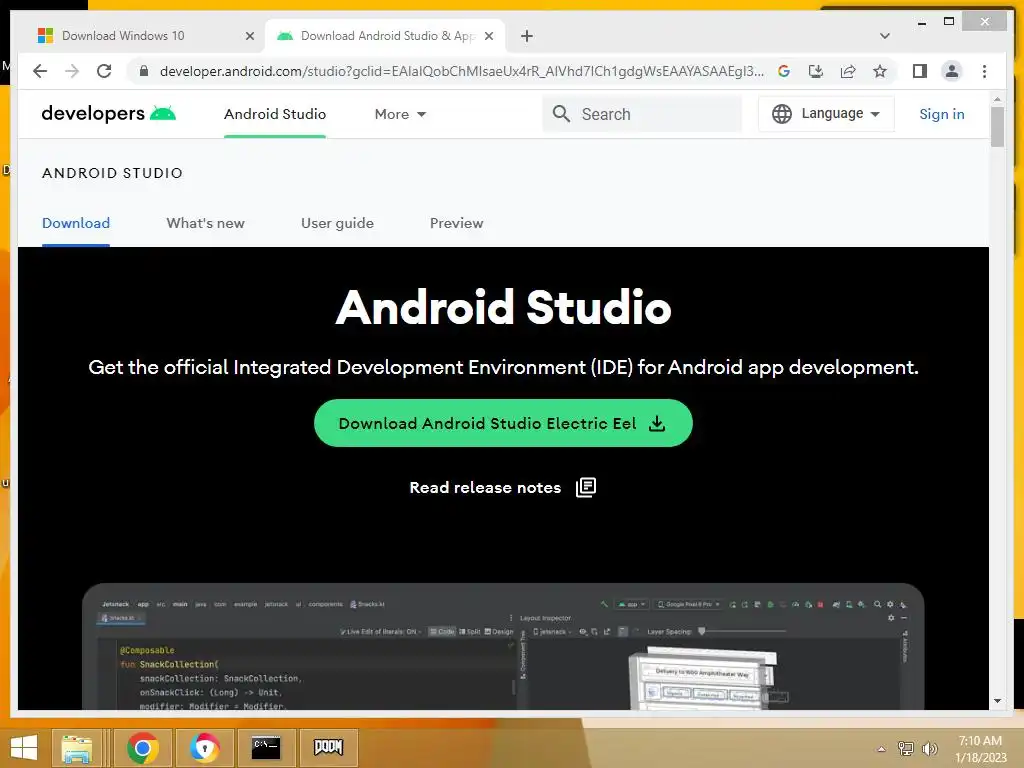The height and width of the screenshot is (768, 1024).
Task: Launch Google Chrome from the taskbar
Action: [143, 748]
